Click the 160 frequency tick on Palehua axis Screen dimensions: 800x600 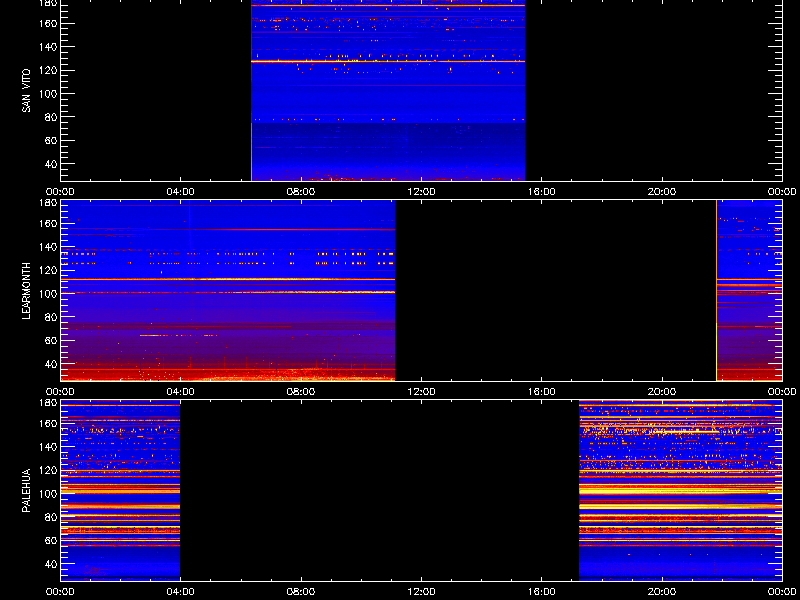(x=48, y=423)
